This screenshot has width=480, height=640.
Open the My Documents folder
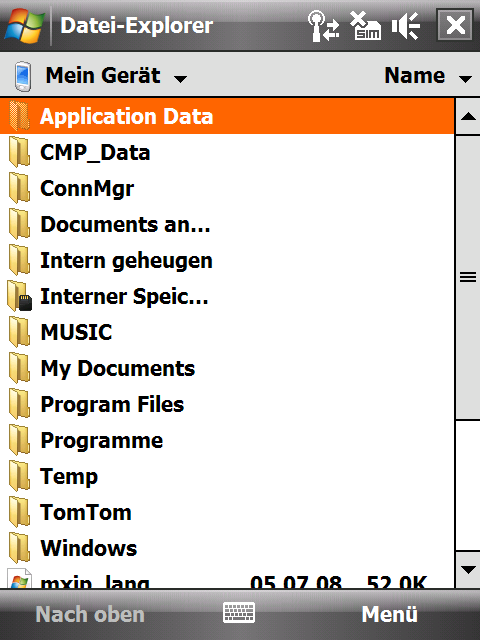227,368
